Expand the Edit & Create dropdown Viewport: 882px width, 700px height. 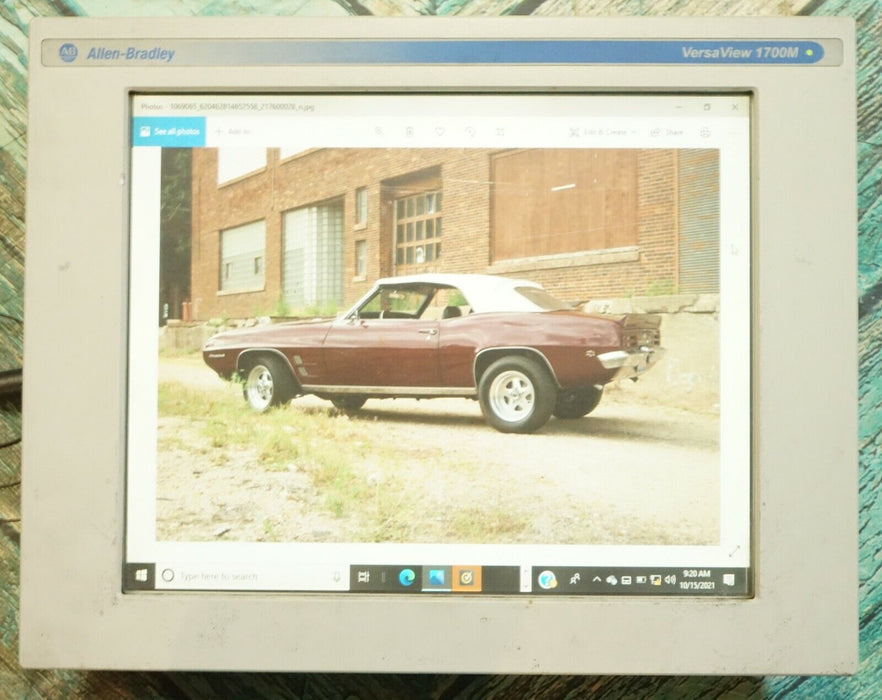[x=602, y=132]
